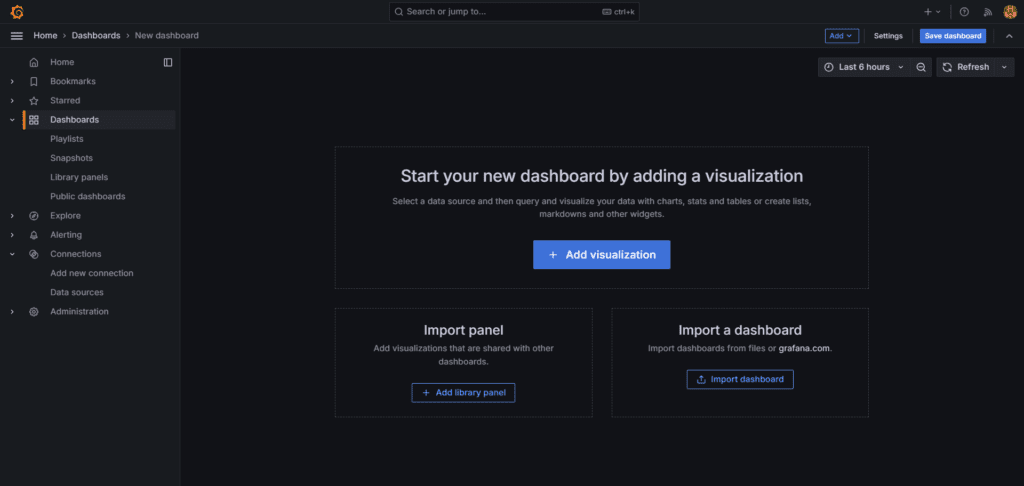Viewport: 1024px width, 486px height.
Task: Collapse the Connections section arrow
Action: coord(12,254)
